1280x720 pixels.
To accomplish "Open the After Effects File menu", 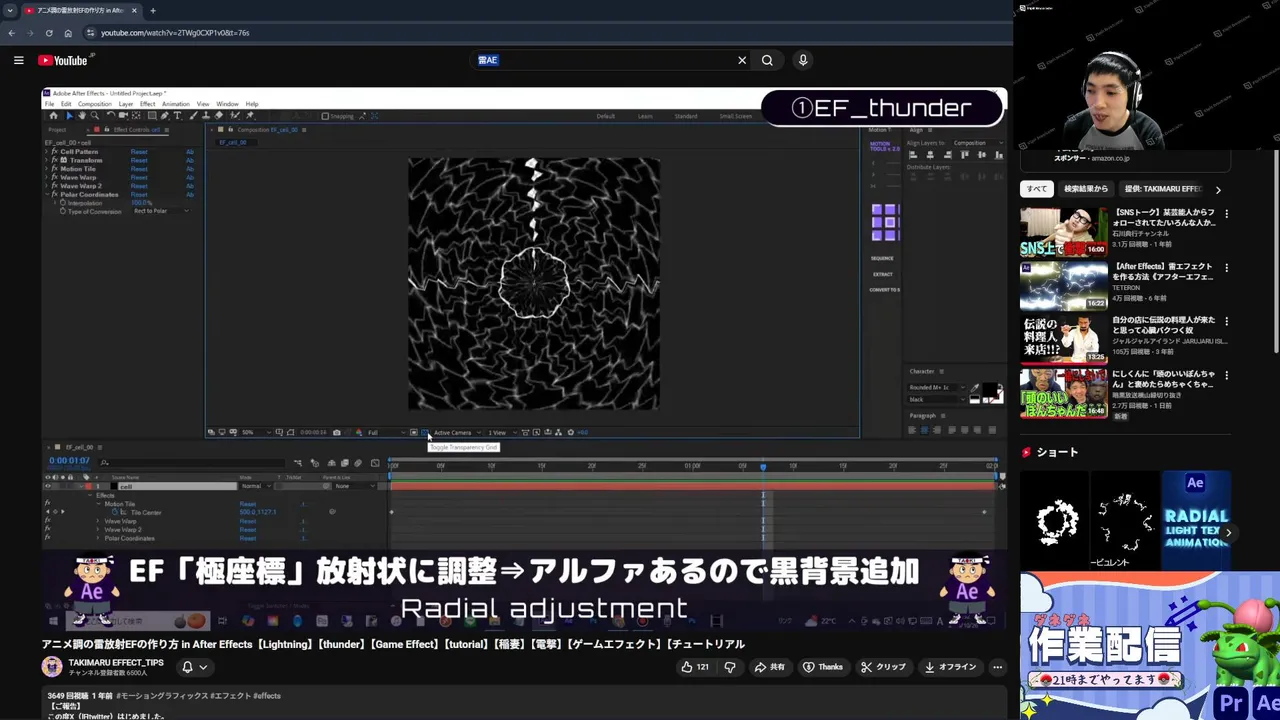I will click(x=49, y=104).
